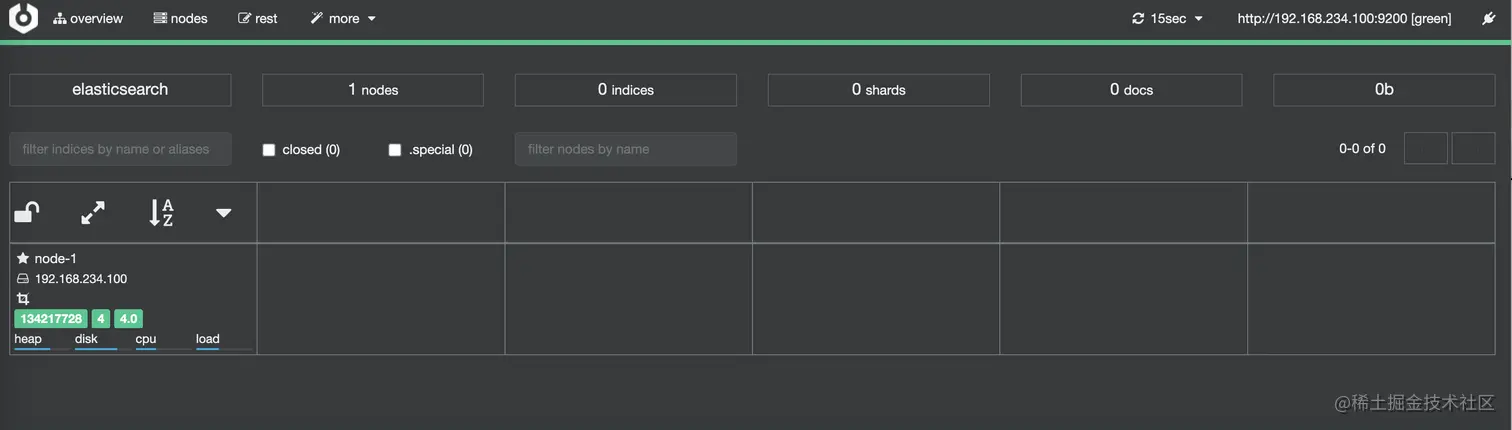
Task: Toggle the closed (0) checkbox
Action: click(x=268, y=150)
